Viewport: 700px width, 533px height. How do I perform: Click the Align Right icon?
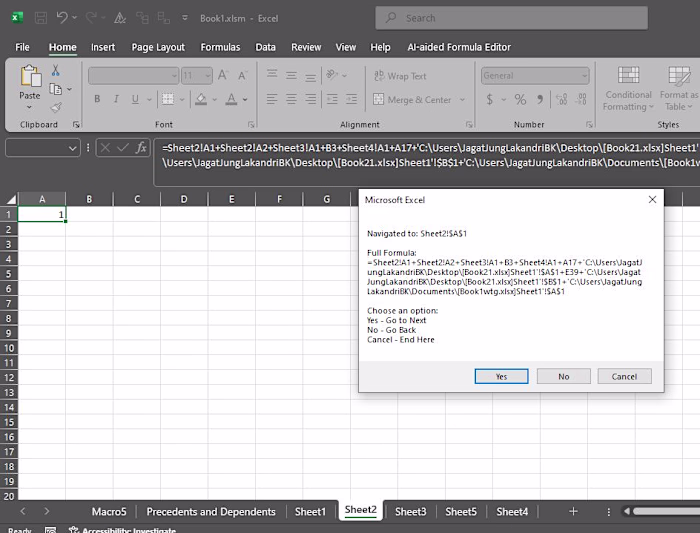point(310,99)
